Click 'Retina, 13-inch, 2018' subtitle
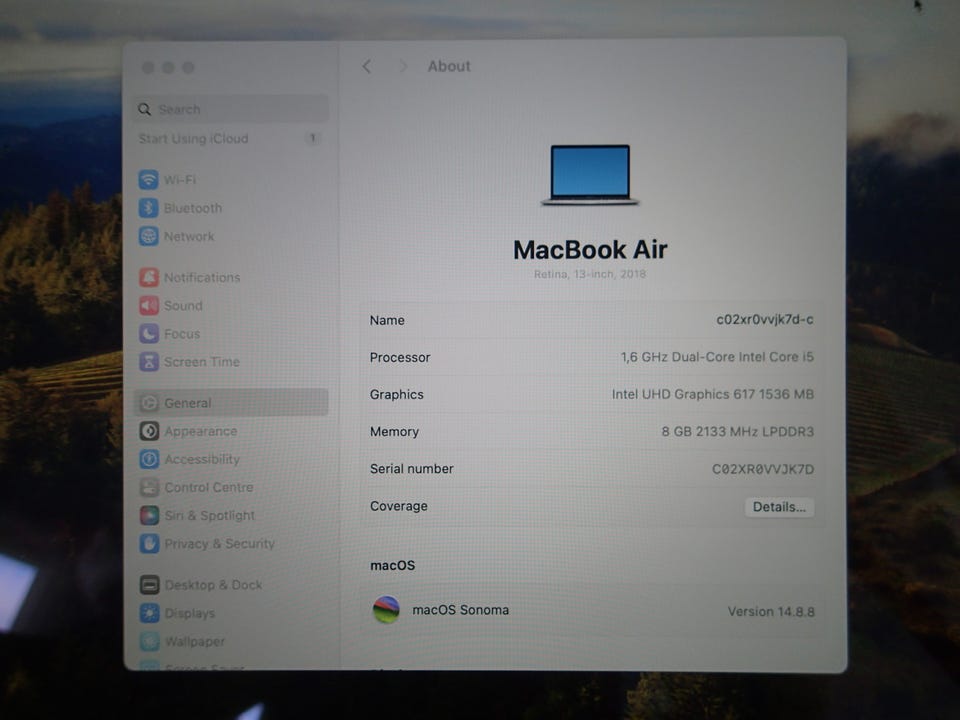The width and height of the screenshot is (960, 720). [590, 274]
